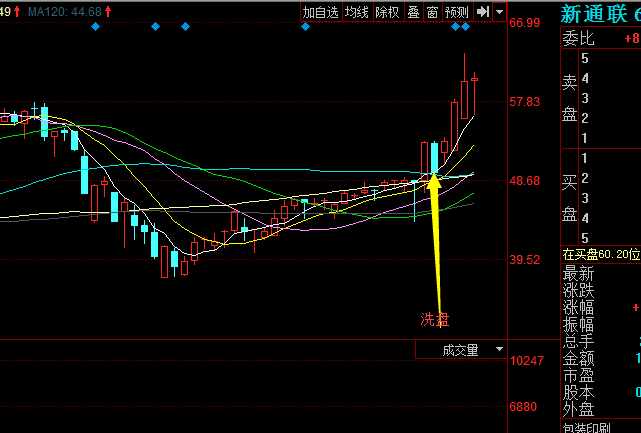Click the 57.83 price axis label

point(524,101)
